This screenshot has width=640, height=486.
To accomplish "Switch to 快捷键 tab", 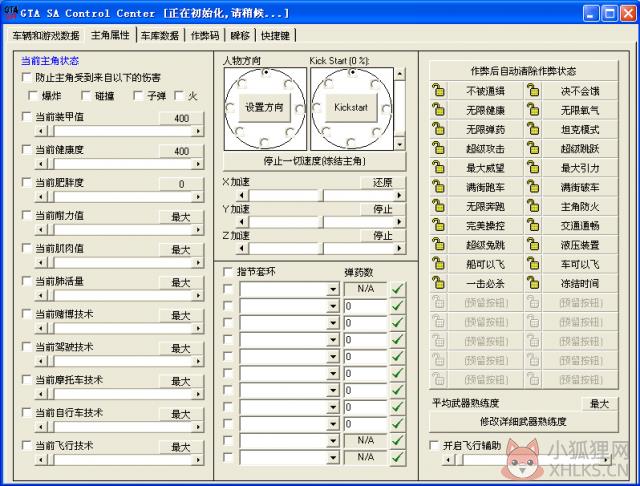I will click(276, 36).
